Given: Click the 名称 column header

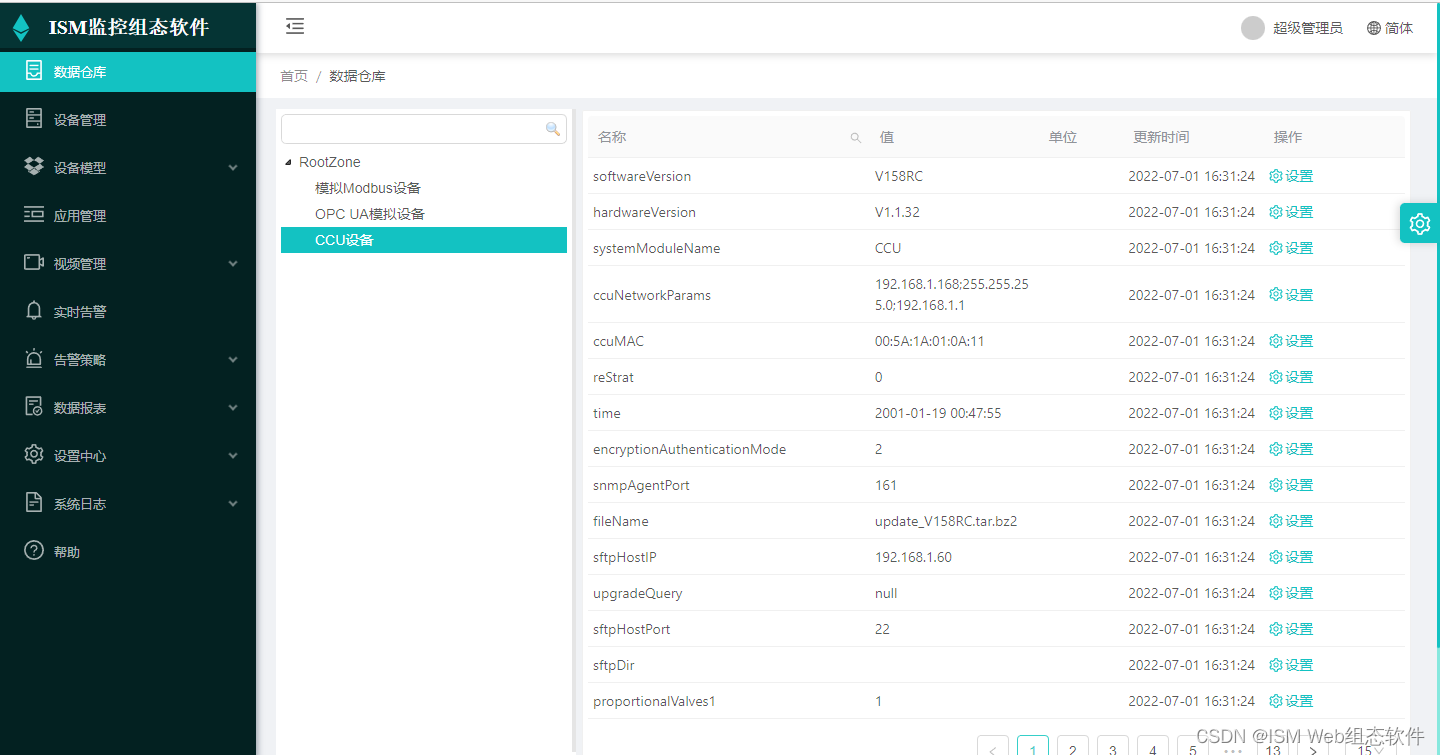Looking at the screenshot, I should click(612, 137).
